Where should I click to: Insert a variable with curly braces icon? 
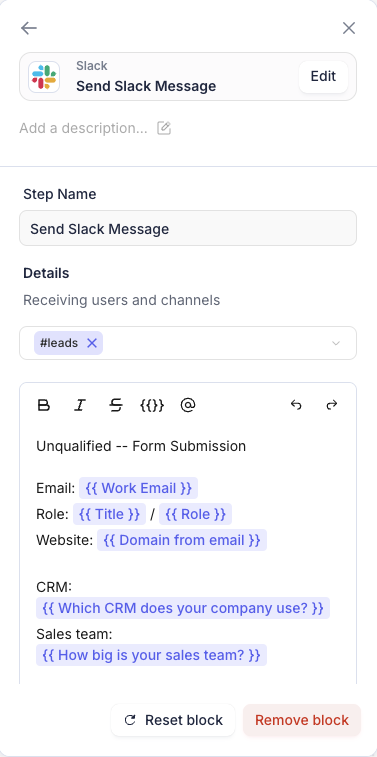tap(152, 405)
